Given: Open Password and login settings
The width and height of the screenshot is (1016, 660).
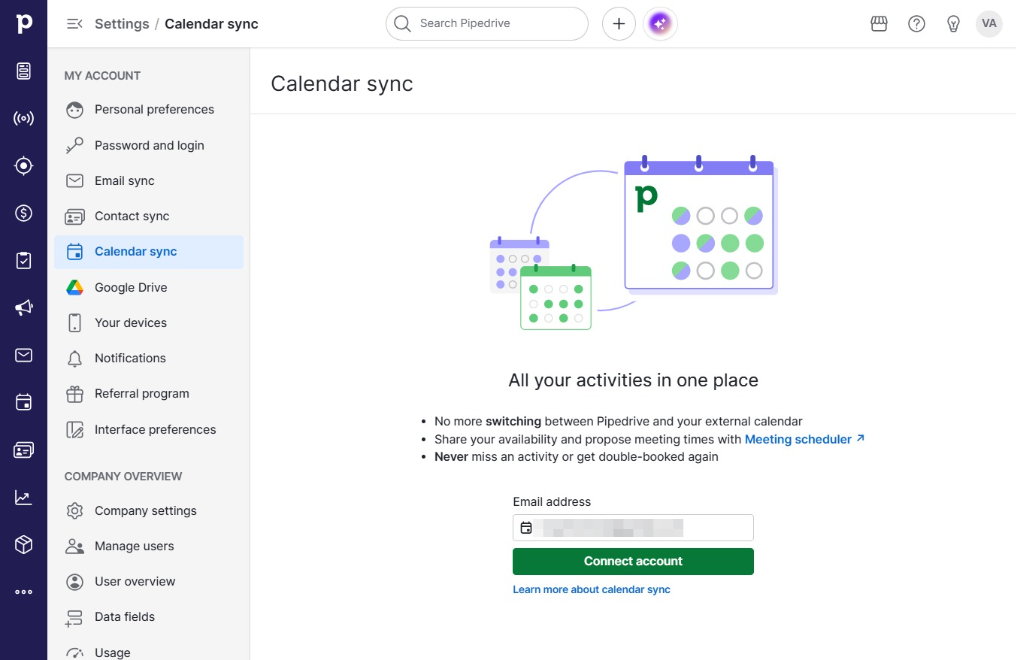Looking at the screenshot, I should point(149,145).
